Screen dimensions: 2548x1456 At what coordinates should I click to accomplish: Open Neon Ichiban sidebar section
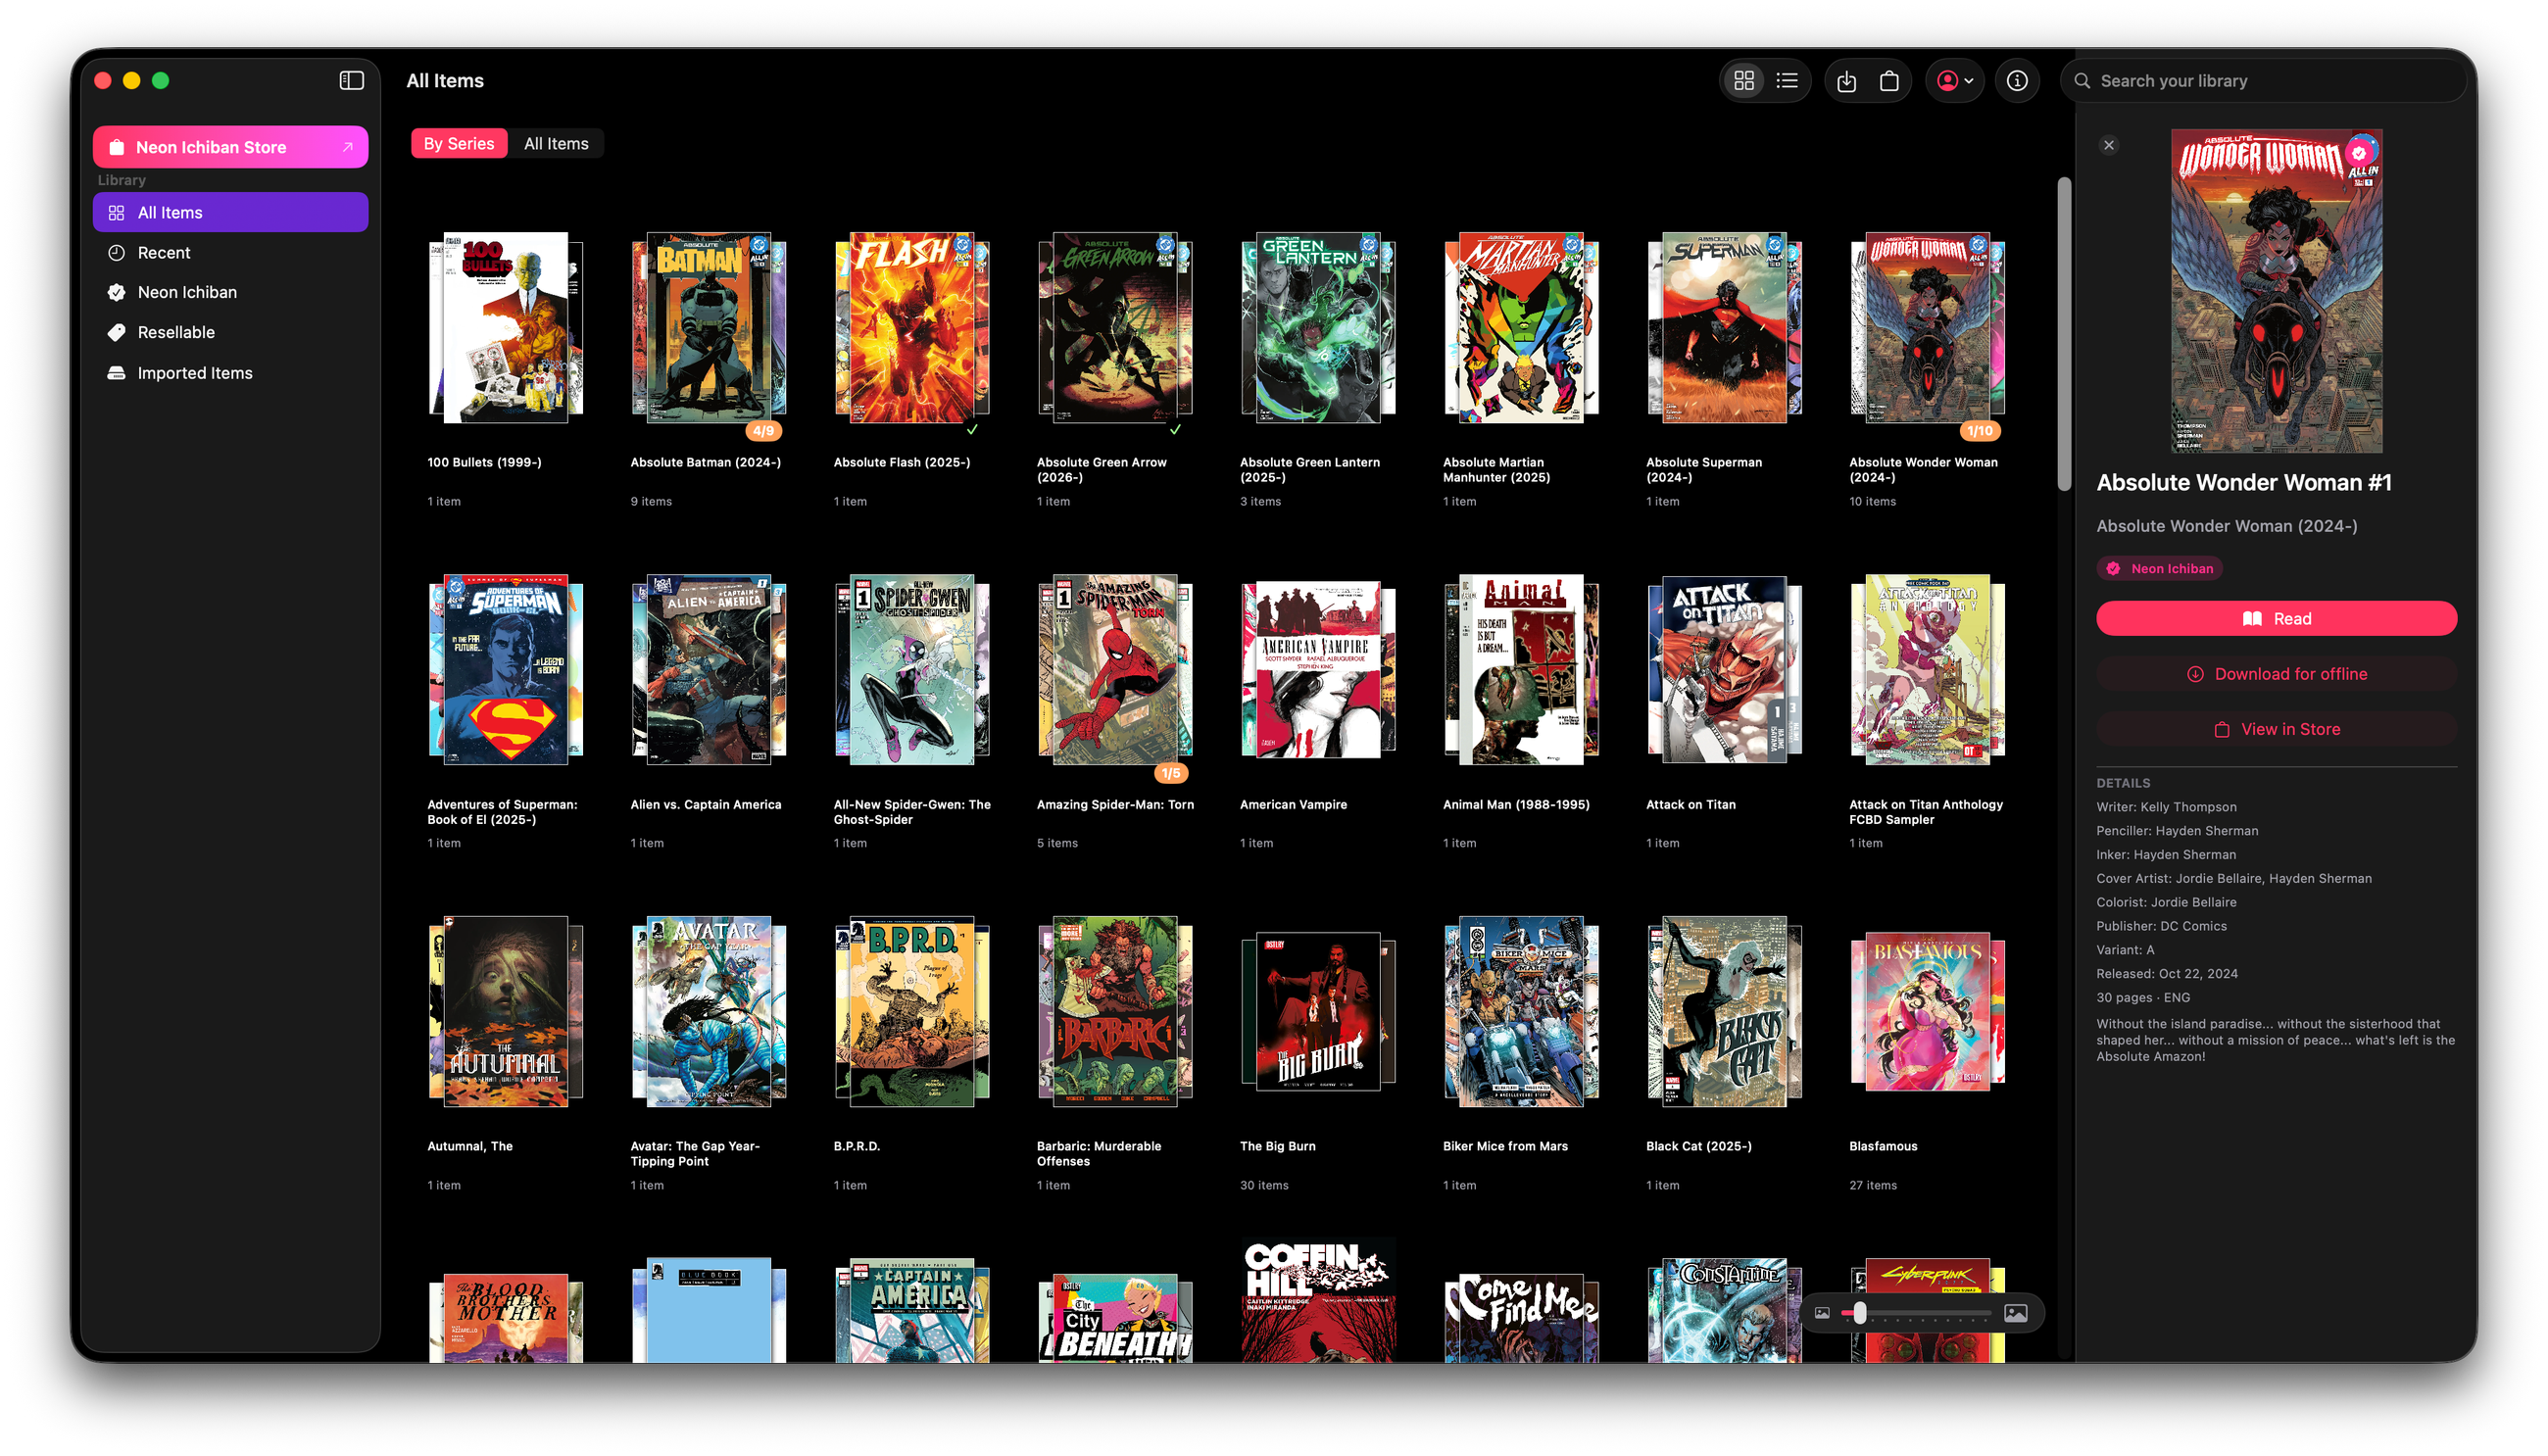[230, 292]
